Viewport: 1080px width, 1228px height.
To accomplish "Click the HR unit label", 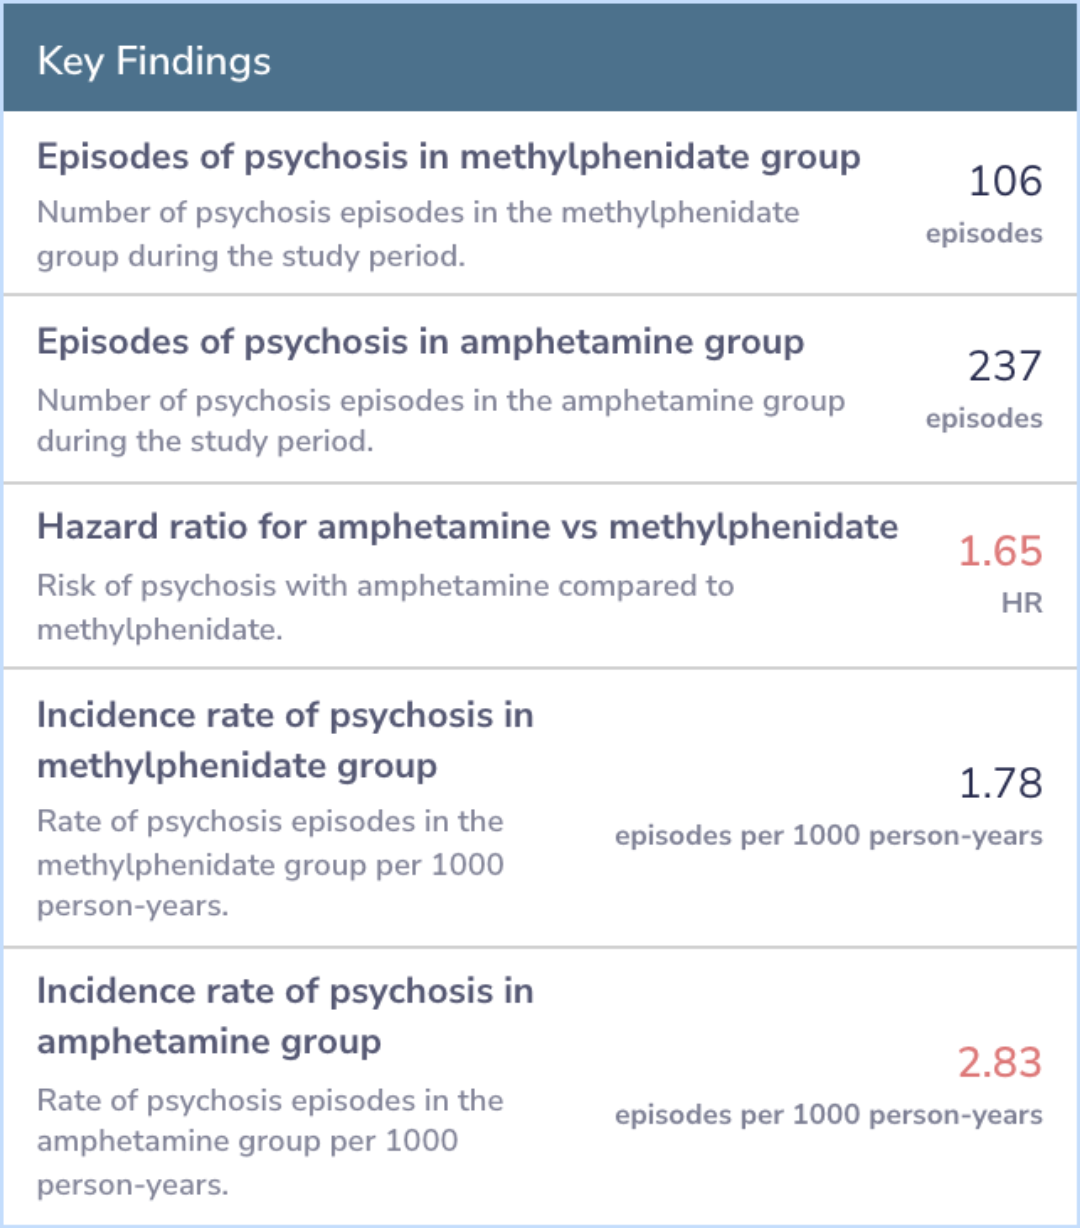I will (1022, 603).
